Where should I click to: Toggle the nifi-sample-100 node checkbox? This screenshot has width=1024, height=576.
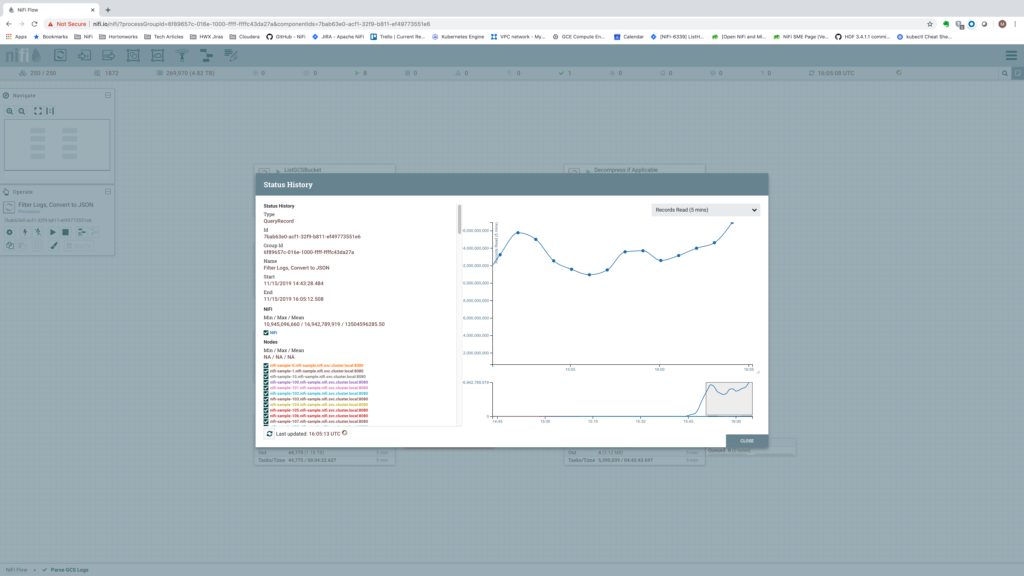coord(266,382)
